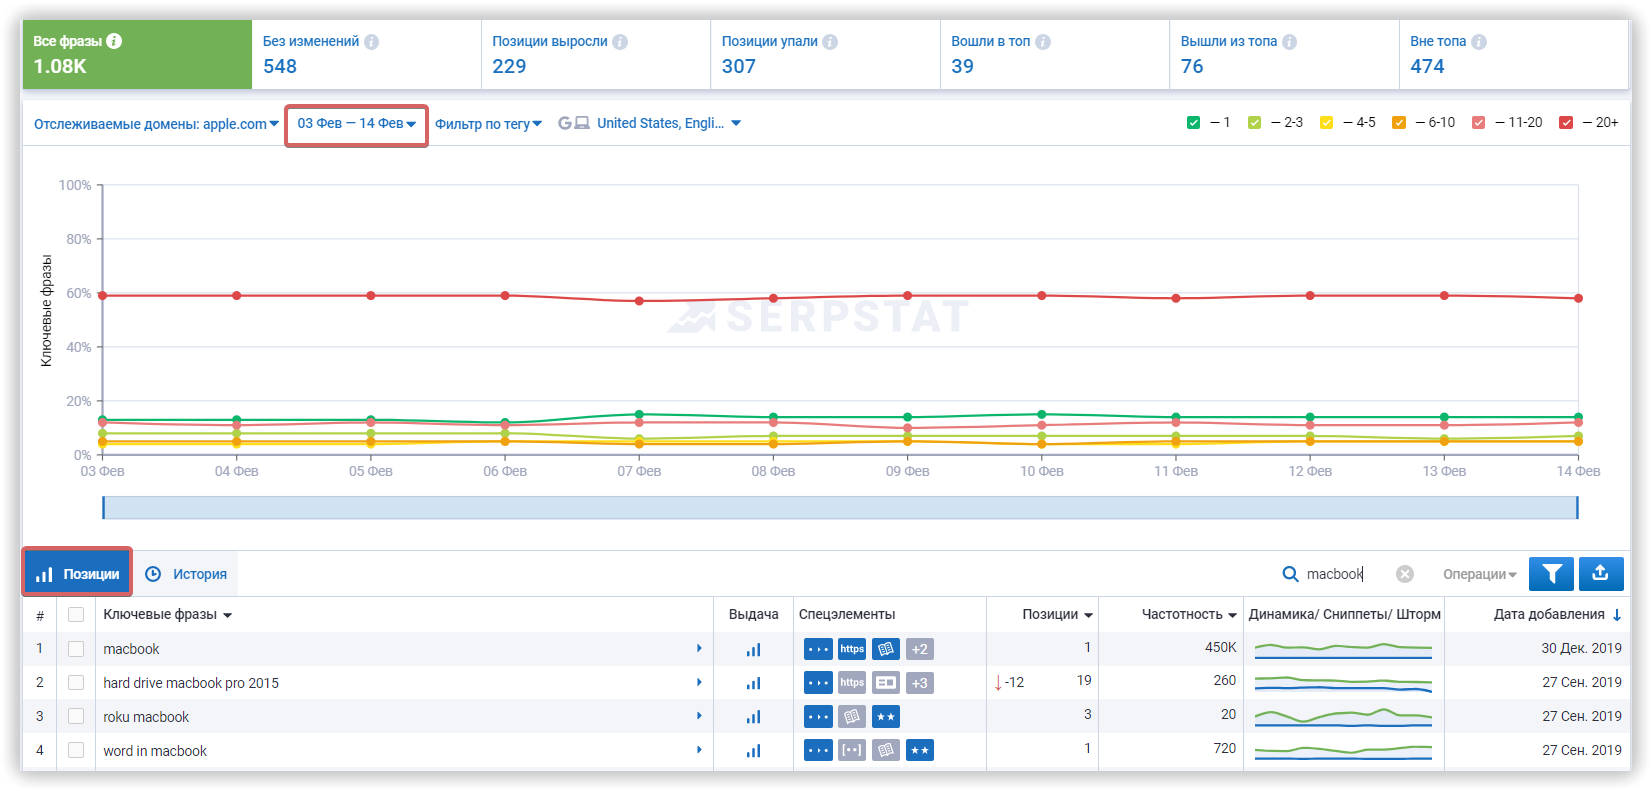The image size is (1652, 791).
Task: Clear the macbook search field
Action: [x=1405, y=574]
